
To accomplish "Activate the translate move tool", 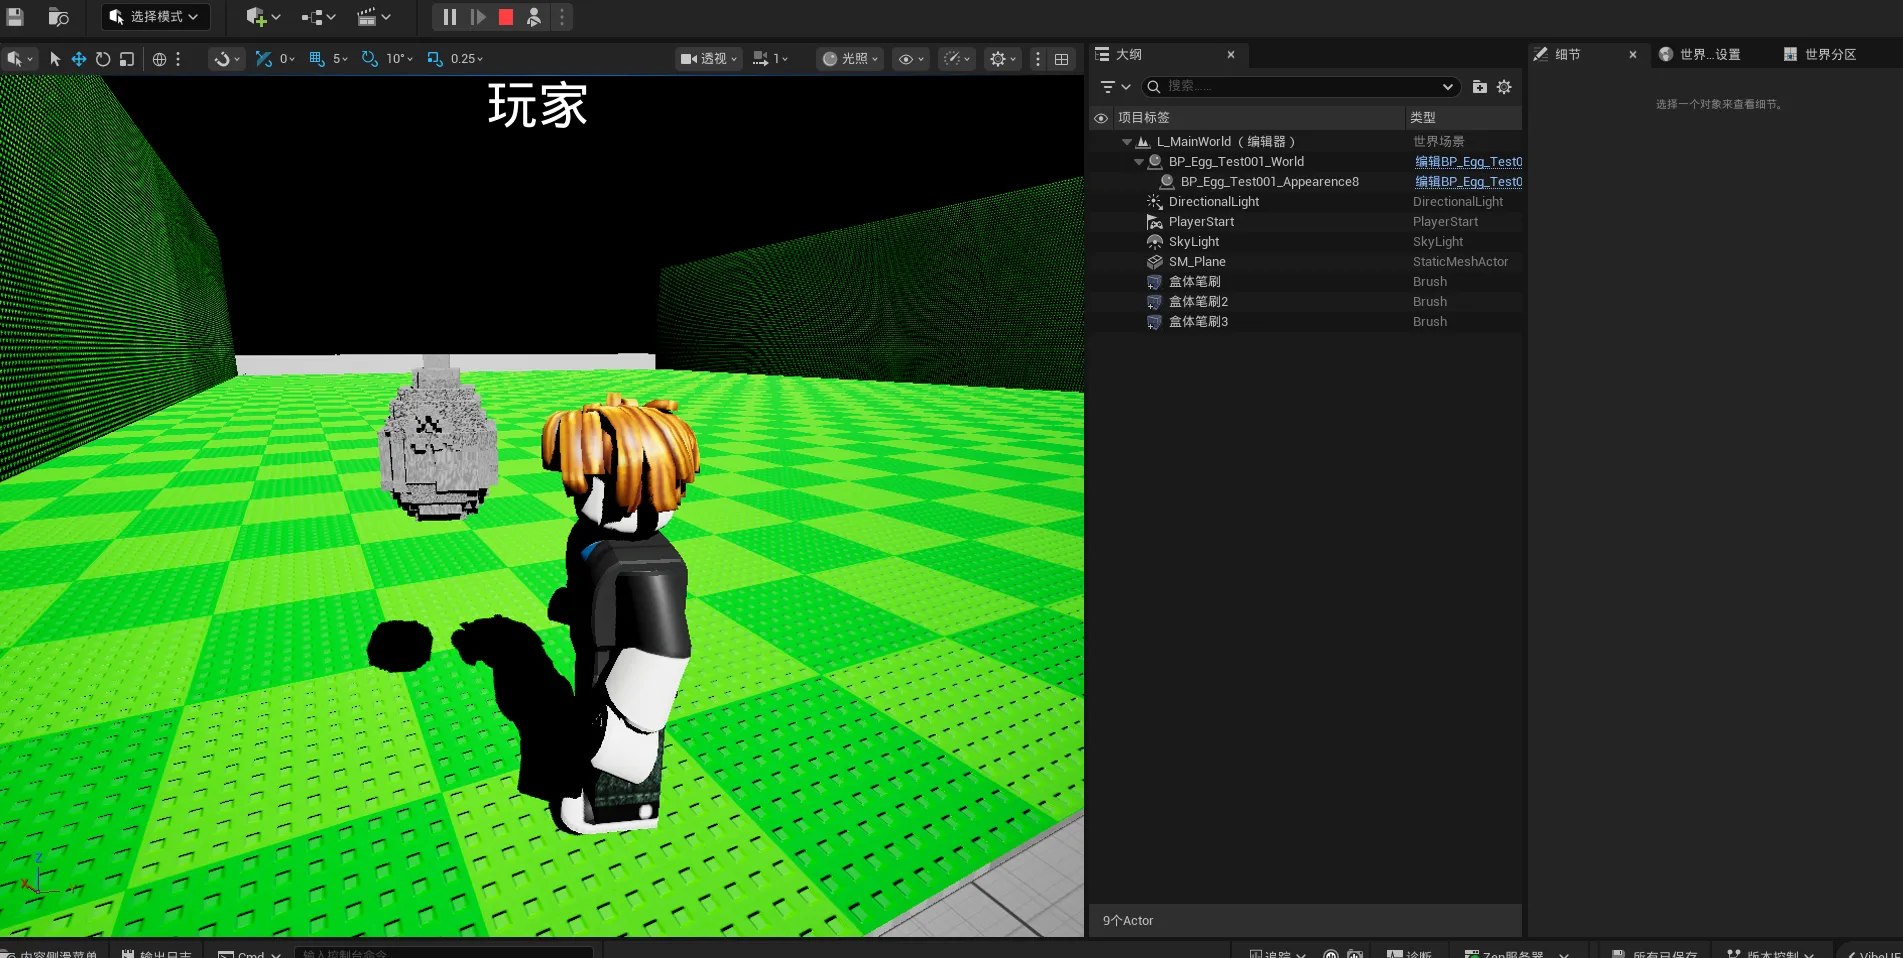I will point(79,59).
